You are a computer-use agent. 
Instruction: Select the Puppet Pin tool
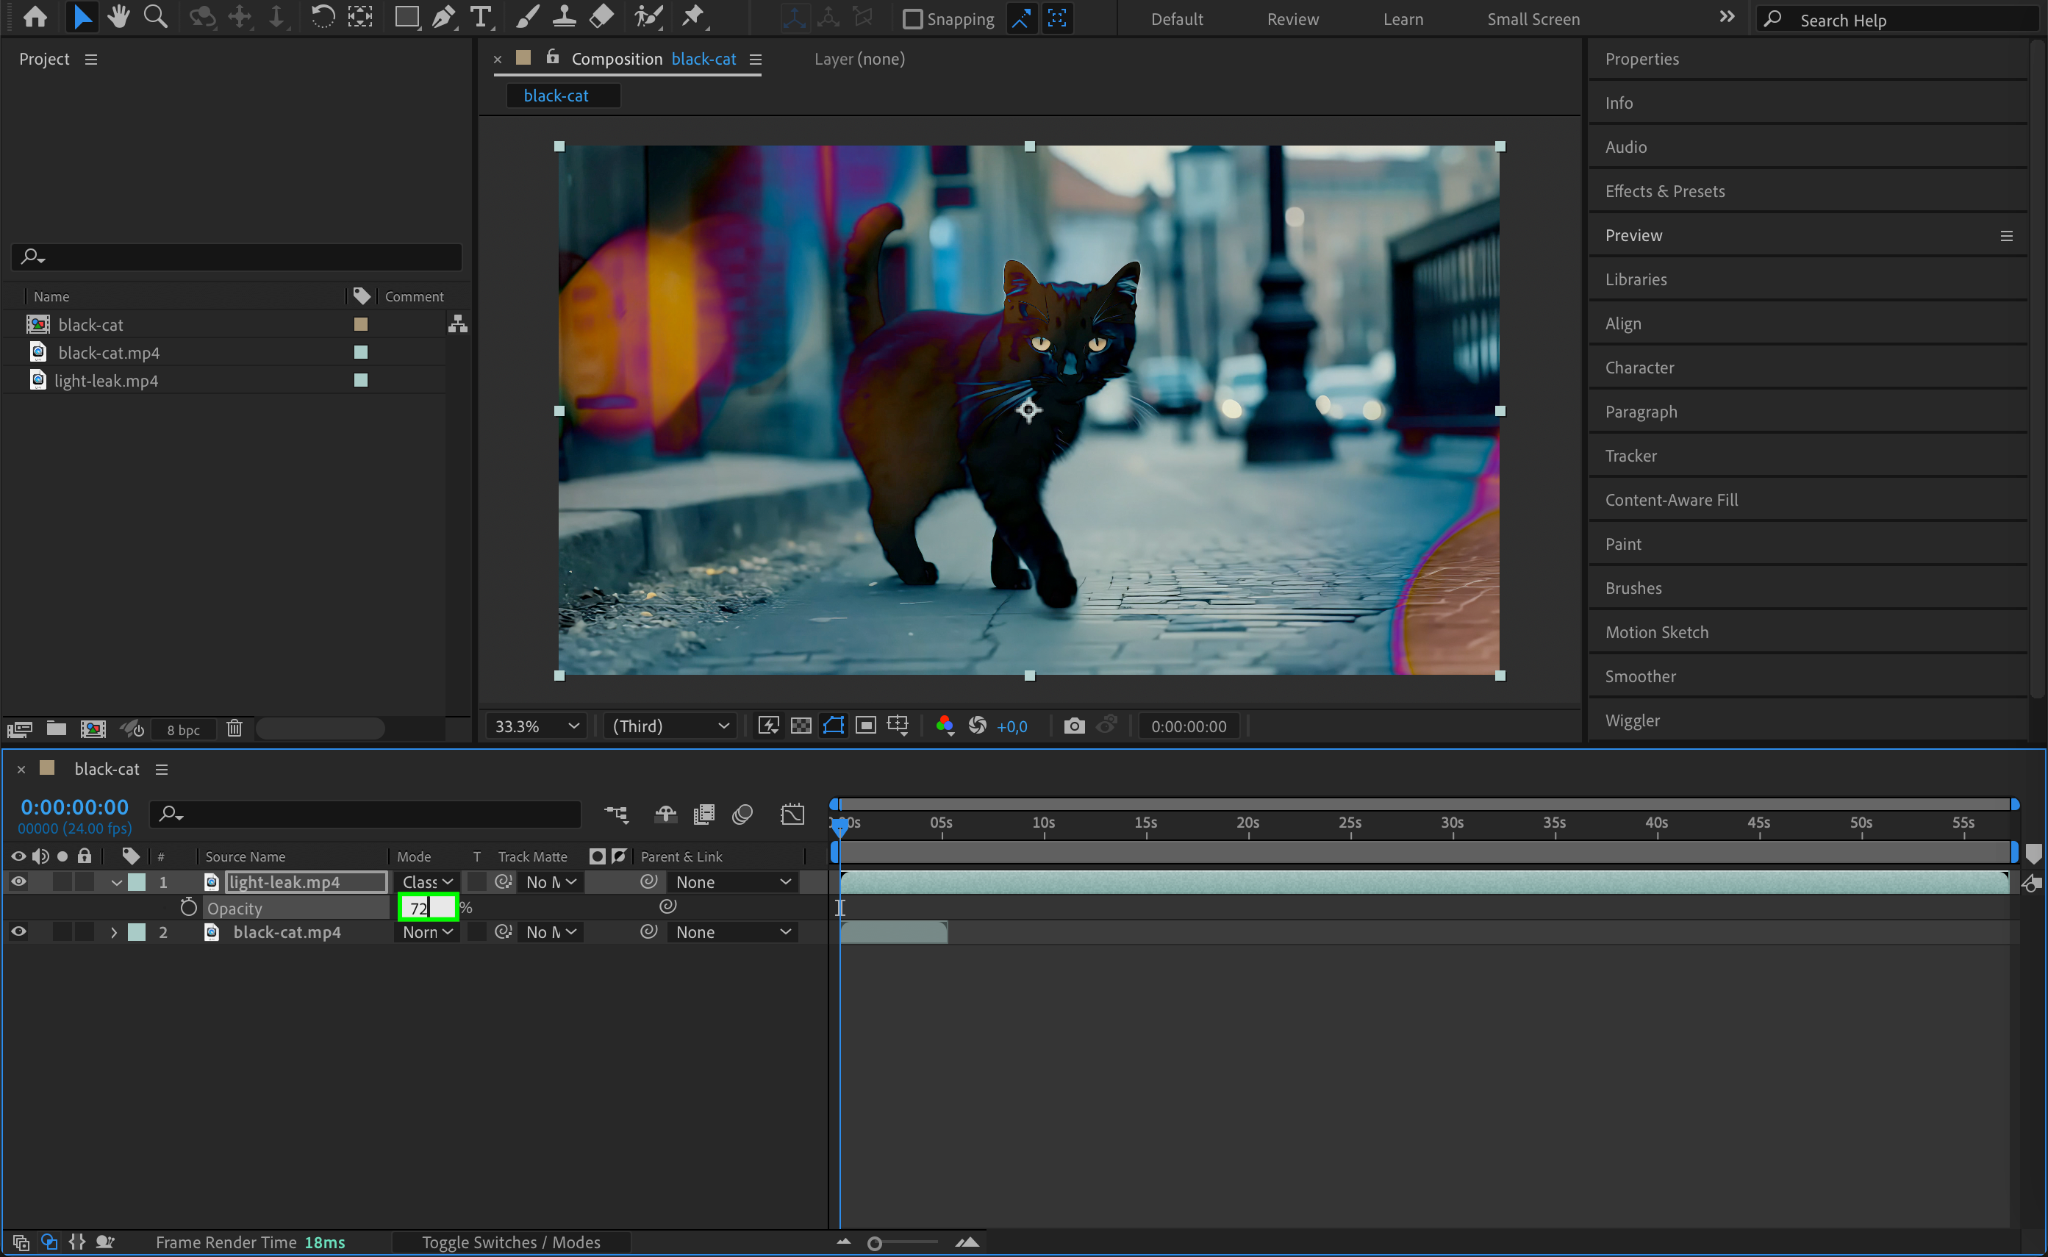[x=692, y=17]
